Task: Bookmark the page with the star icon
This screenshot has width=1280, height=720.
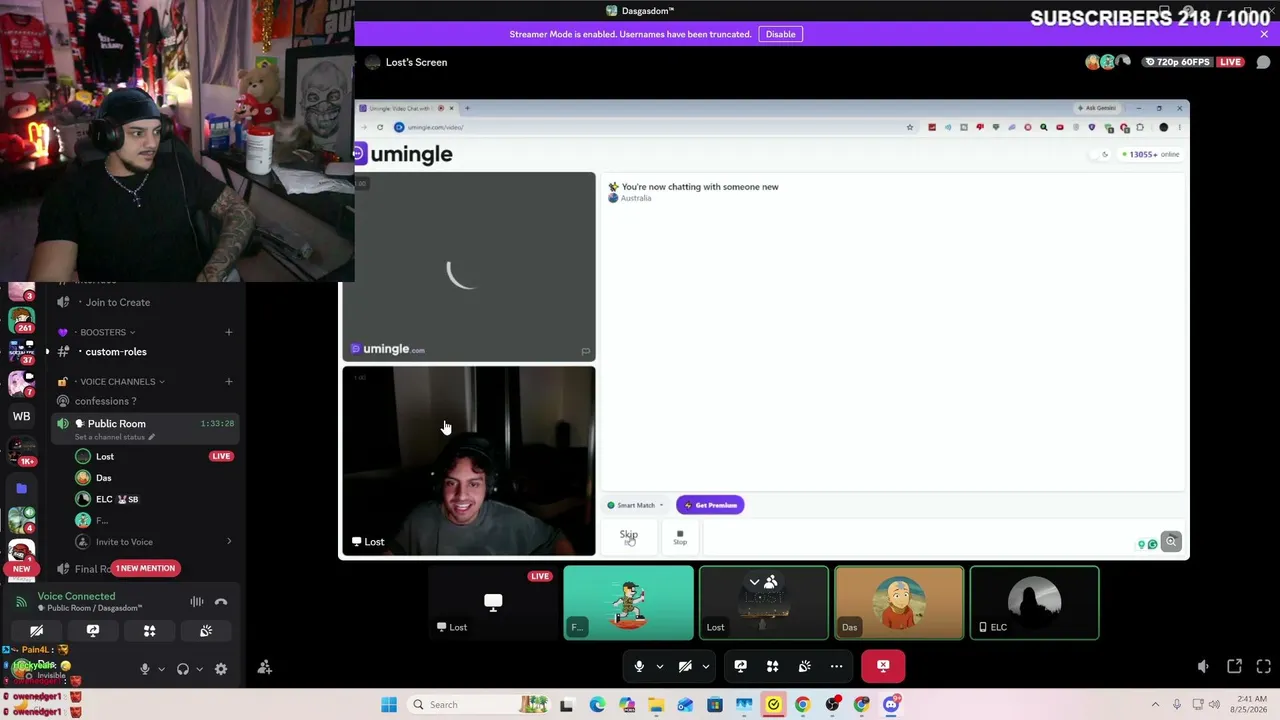Action: tap(910, 127)
